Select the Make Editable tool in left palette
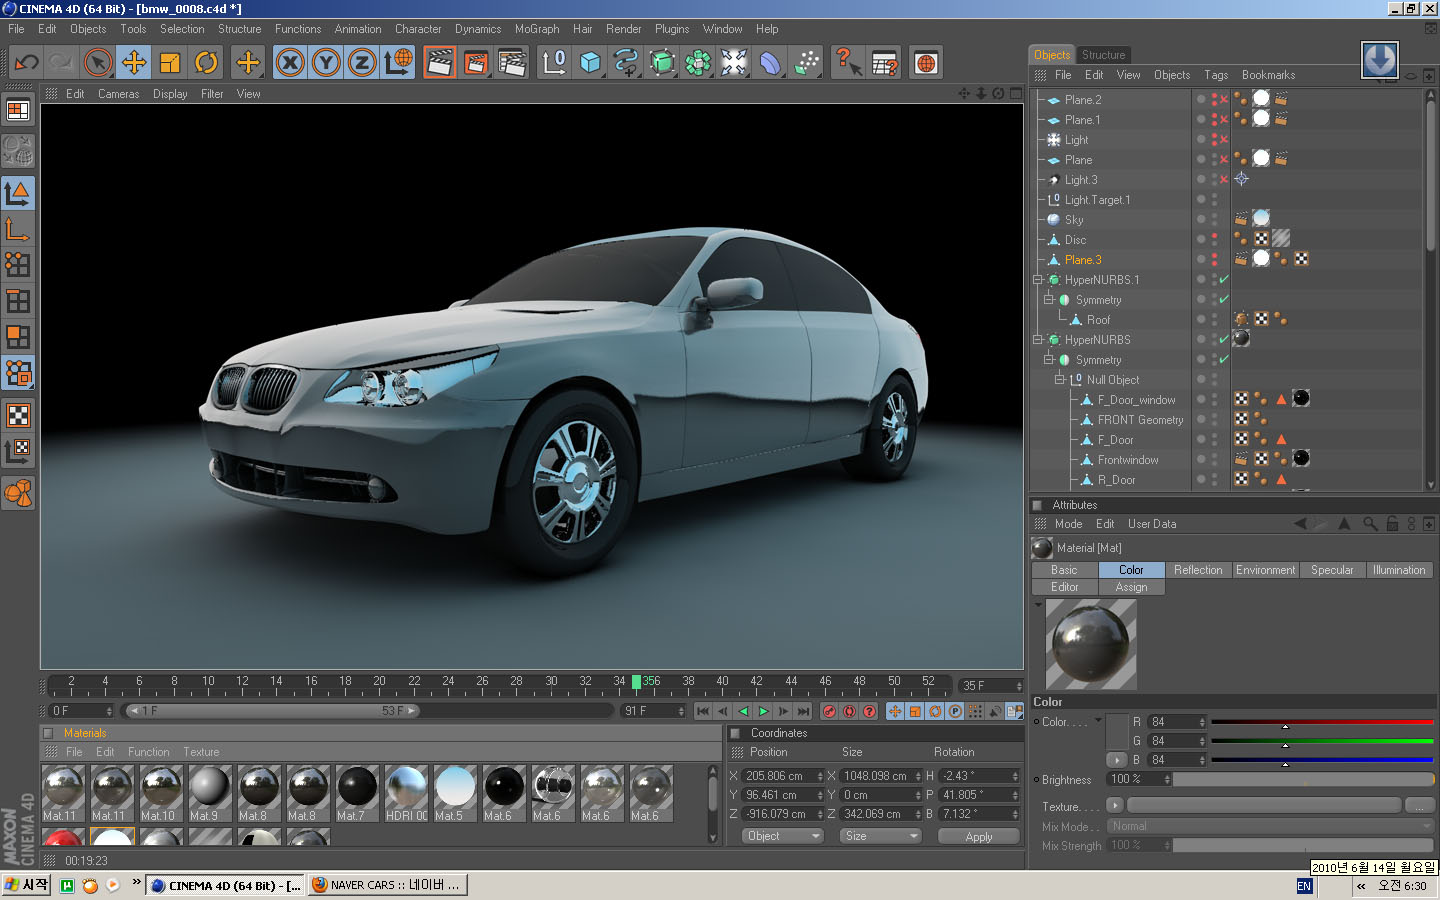Image resolution: width=1440 pixels, height=900 pixels. point(18,151)
